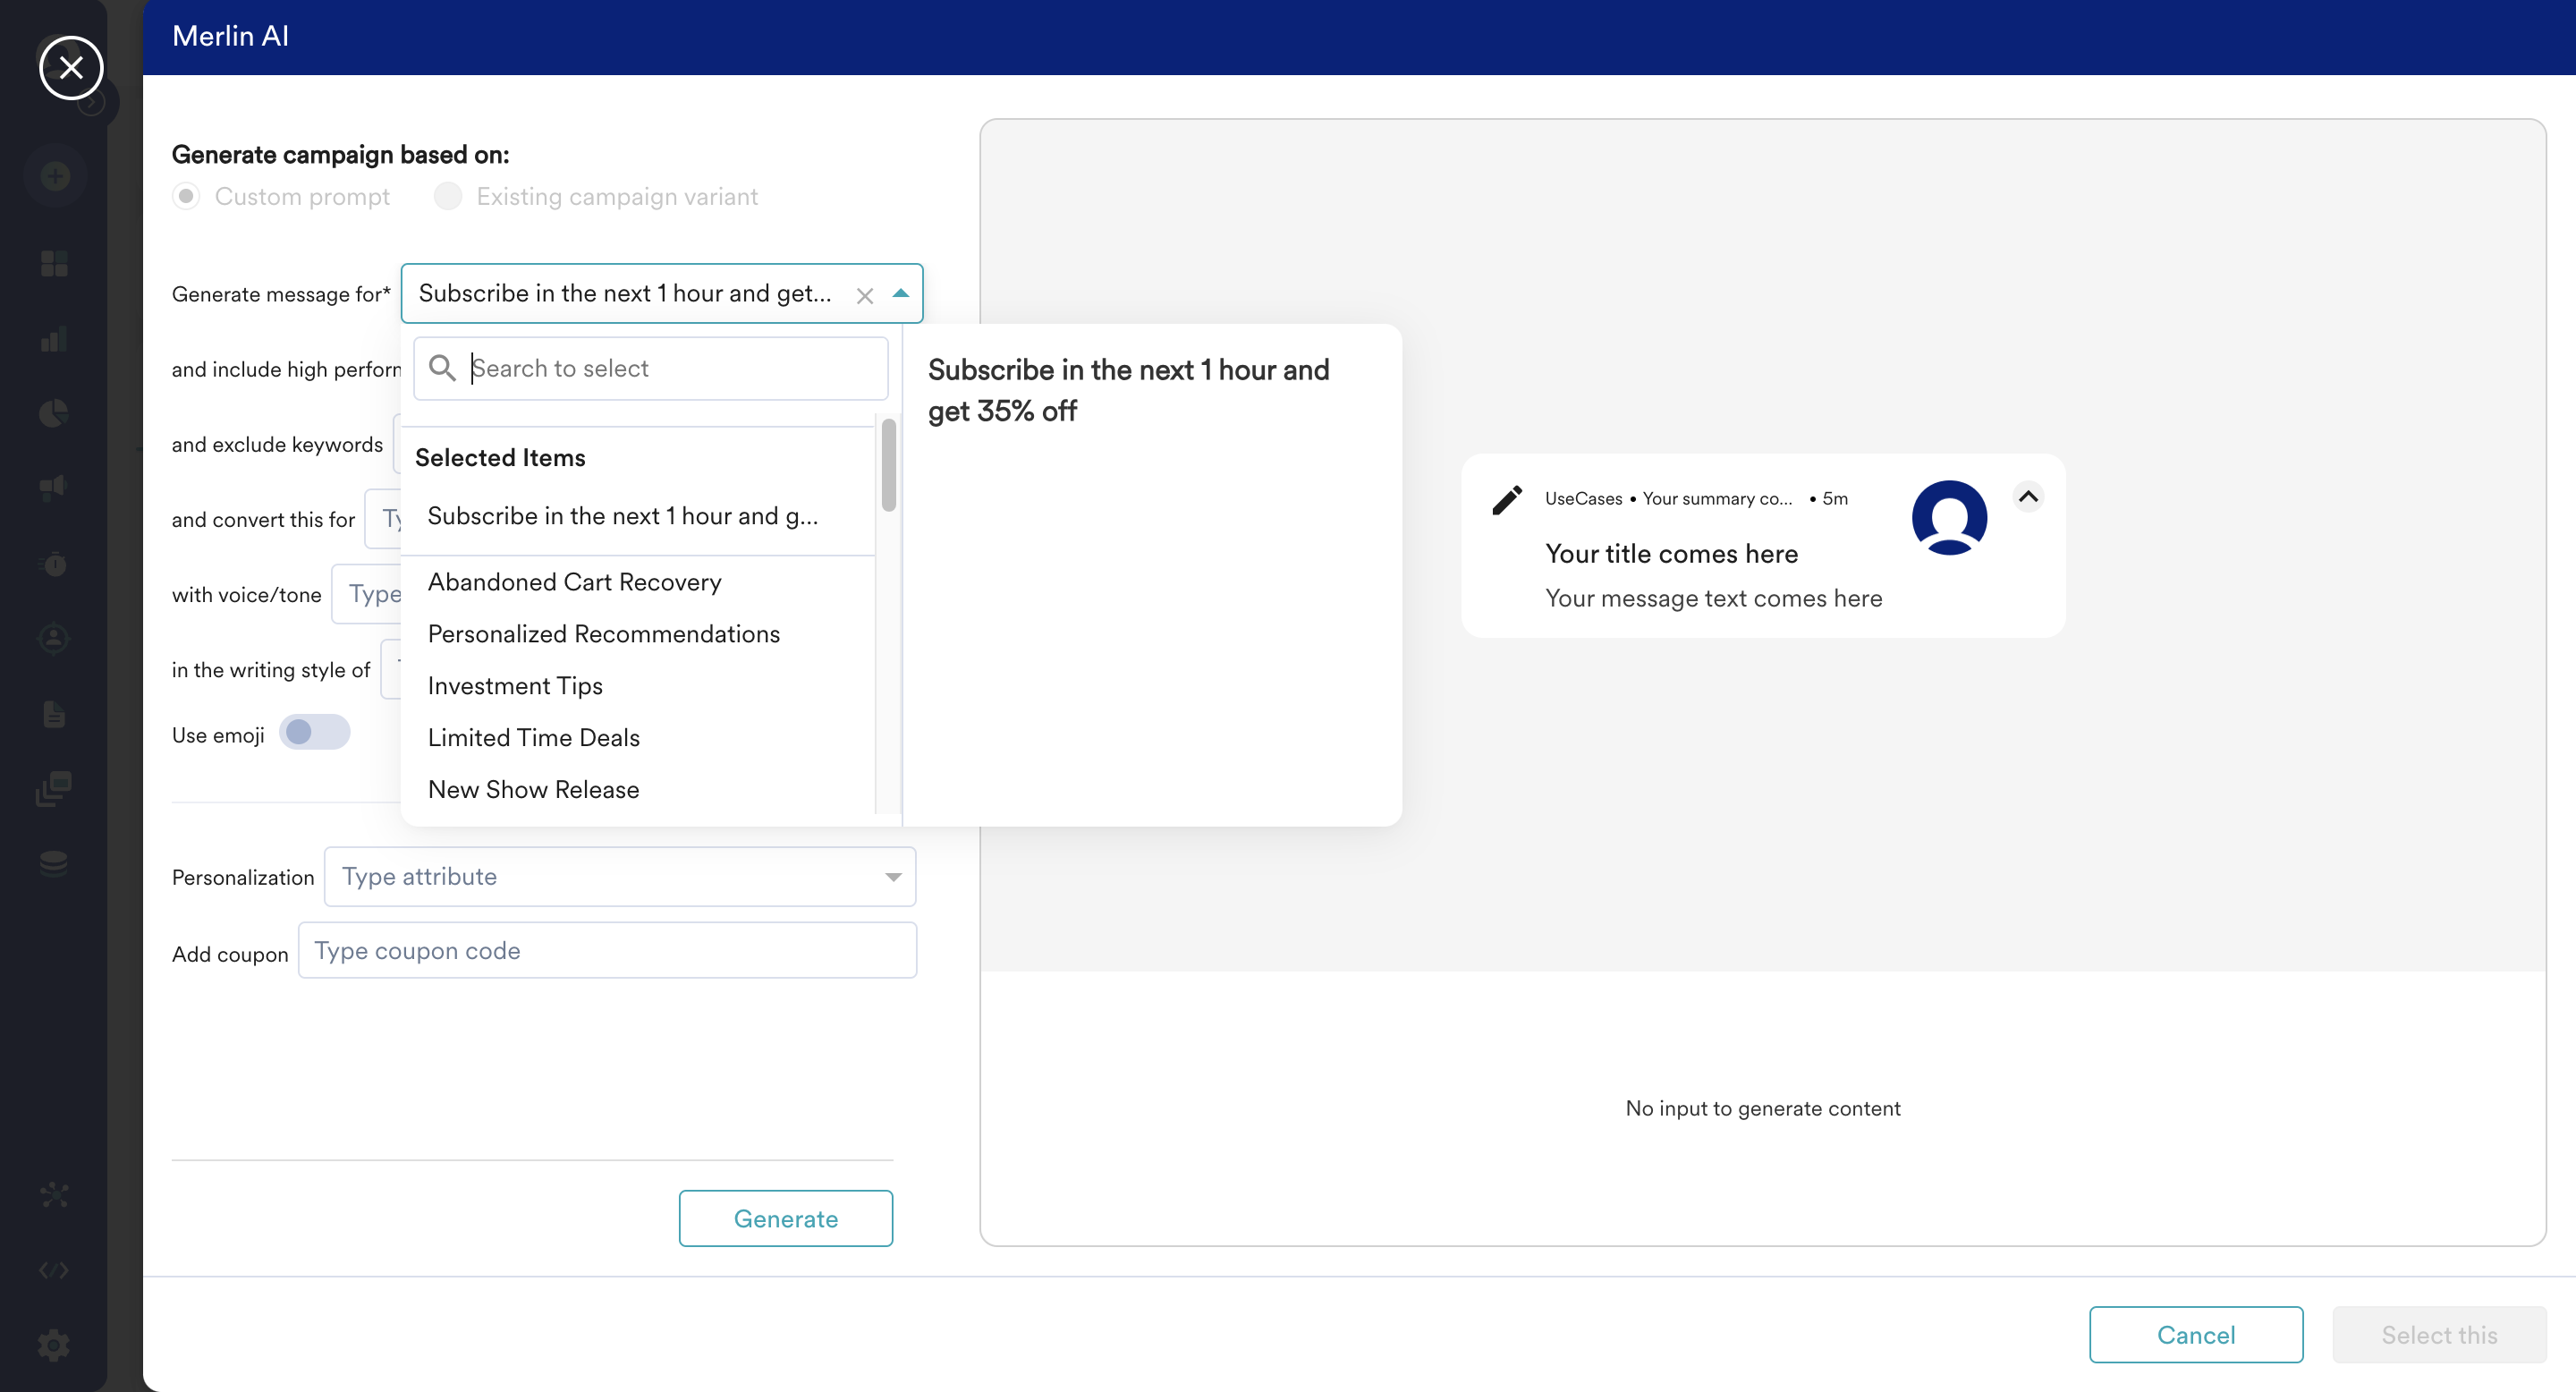Click the pencil edit icon in notification preview
Image resolution: width=2576 pixels, height=1392 pixels.
tap(1507, 499)
